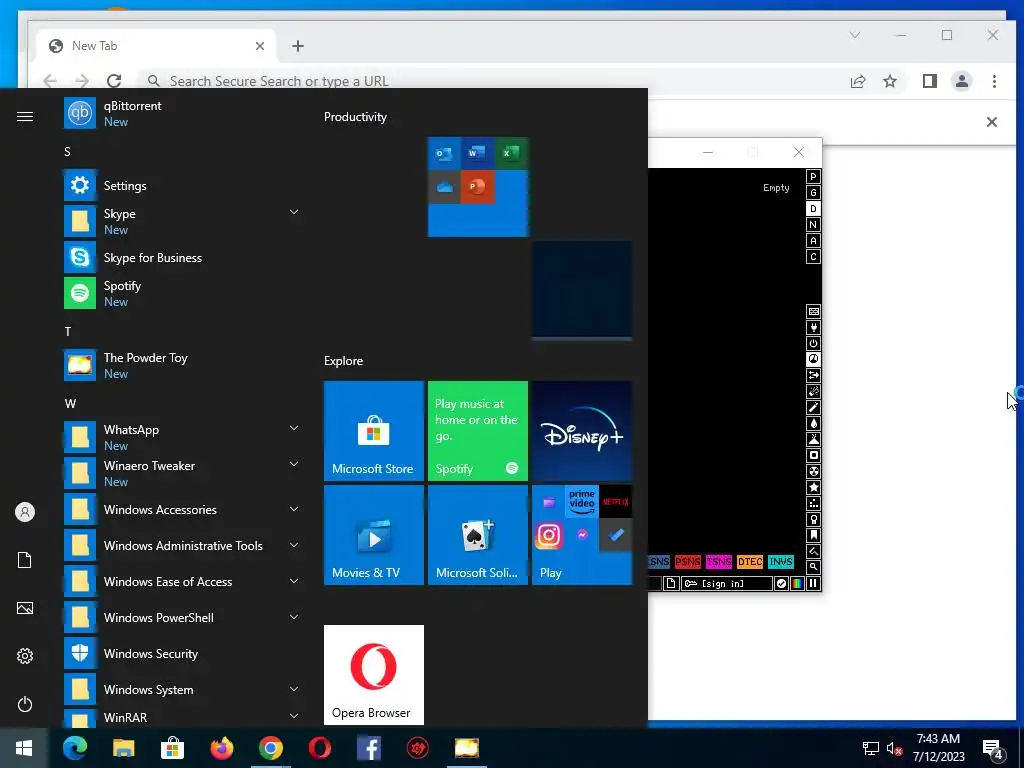Pause the Powder Toy simulation
The image size is (1024, 768).
pos(813,583)
